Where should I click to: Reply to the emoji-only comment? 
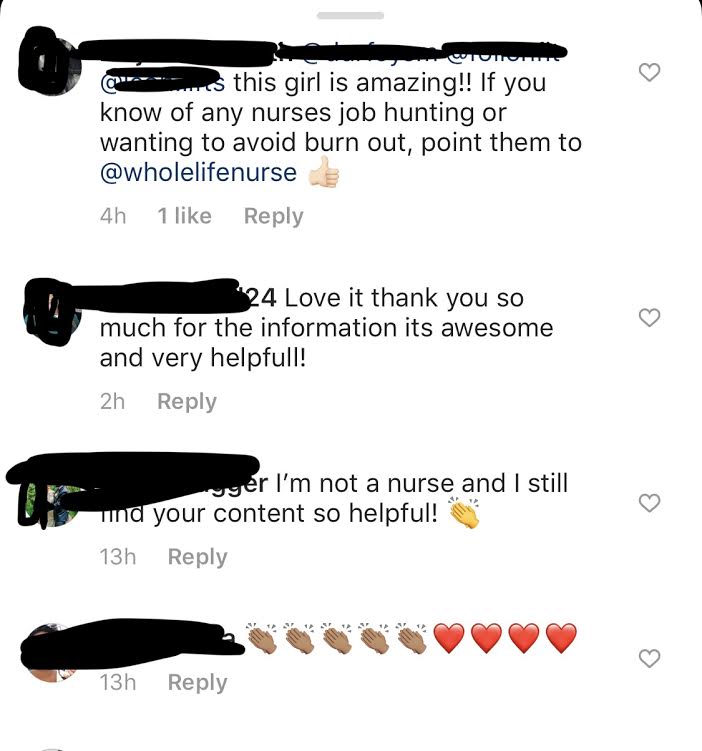[x=197, y=683]
